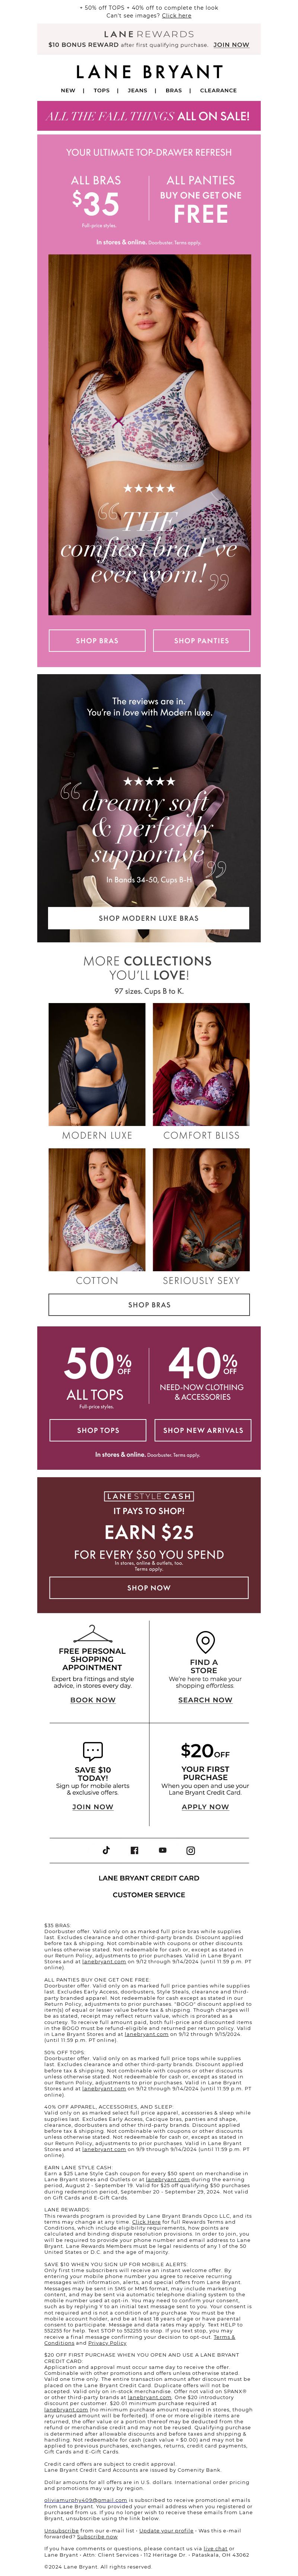The height and width of the screenshot is (2576, 298).
Task: Open the NEW navigation menu item
Action: click(68, 90)
